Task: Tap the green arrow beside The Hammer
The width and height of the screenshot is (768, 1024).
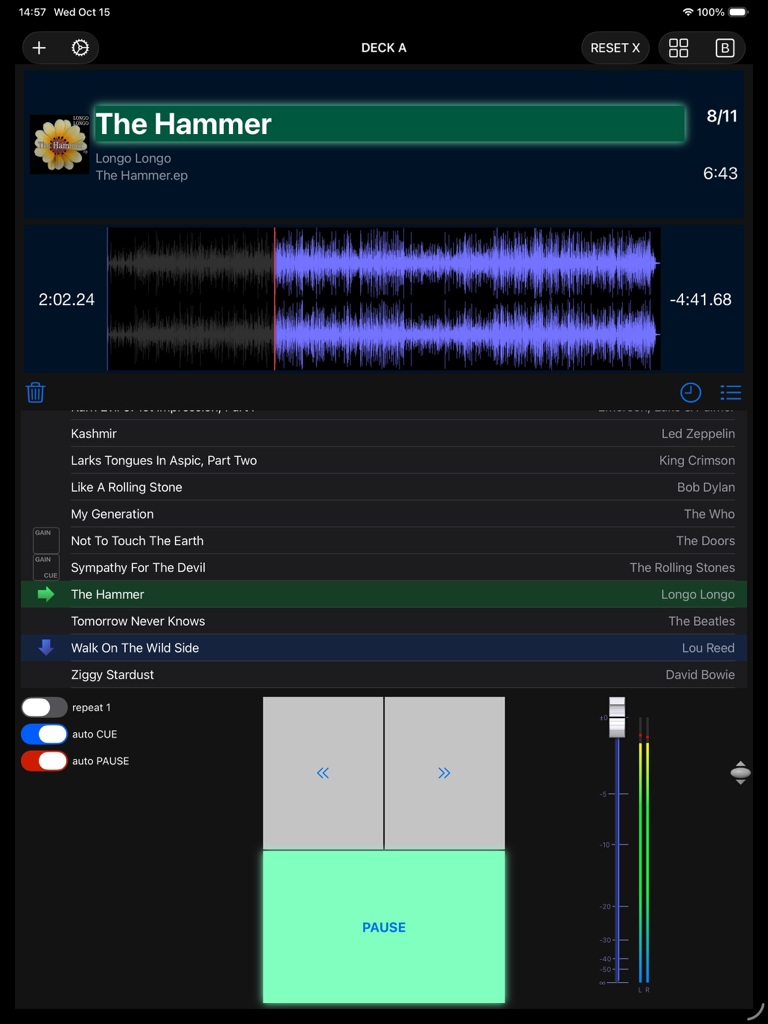Action: [46, 594]
